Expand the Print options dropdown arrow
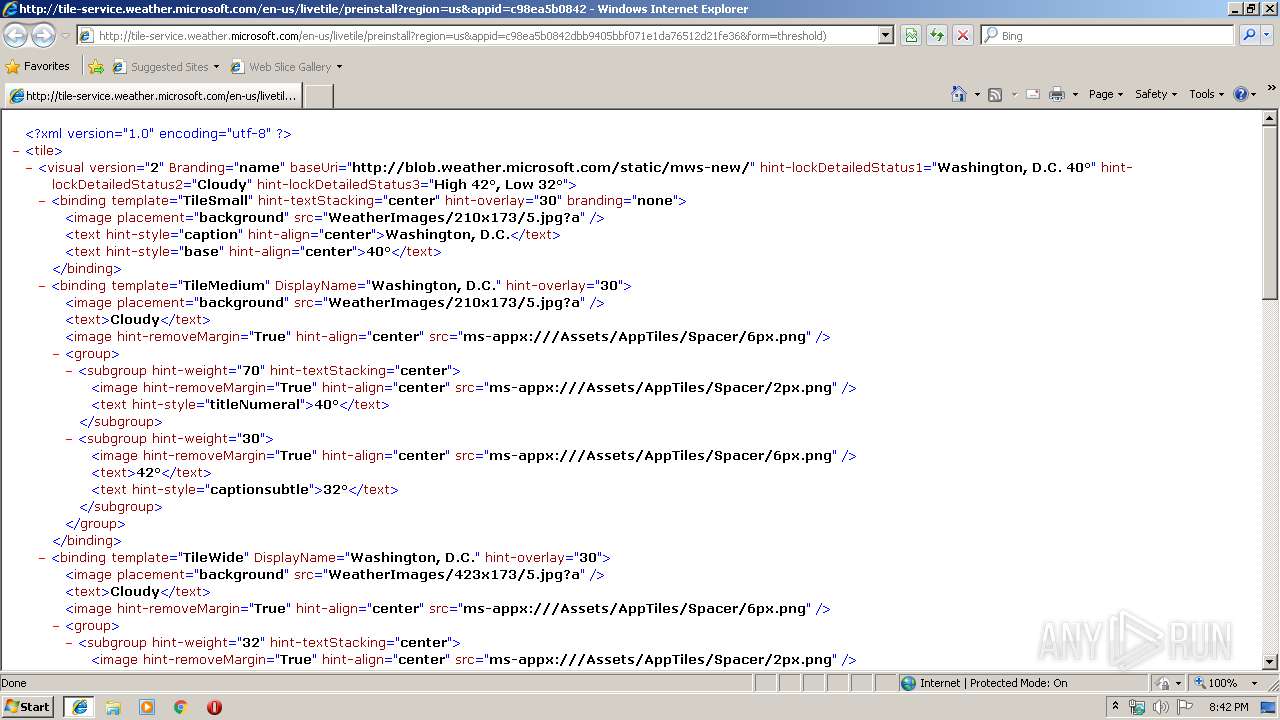 [1075, 94]
